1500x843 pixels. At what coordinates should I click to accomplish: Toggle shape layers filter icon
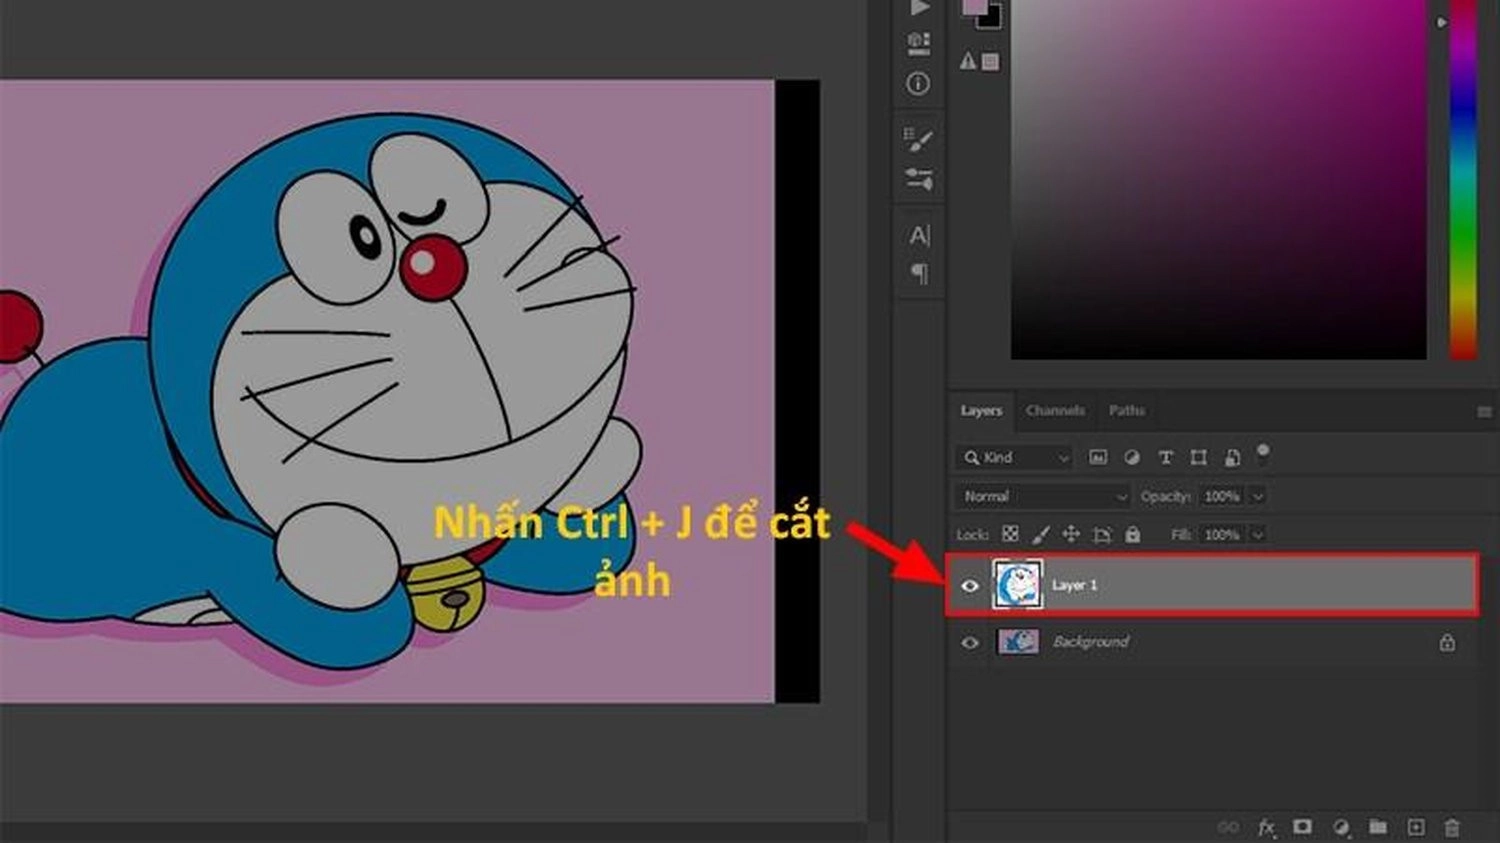coord(1198,458)
